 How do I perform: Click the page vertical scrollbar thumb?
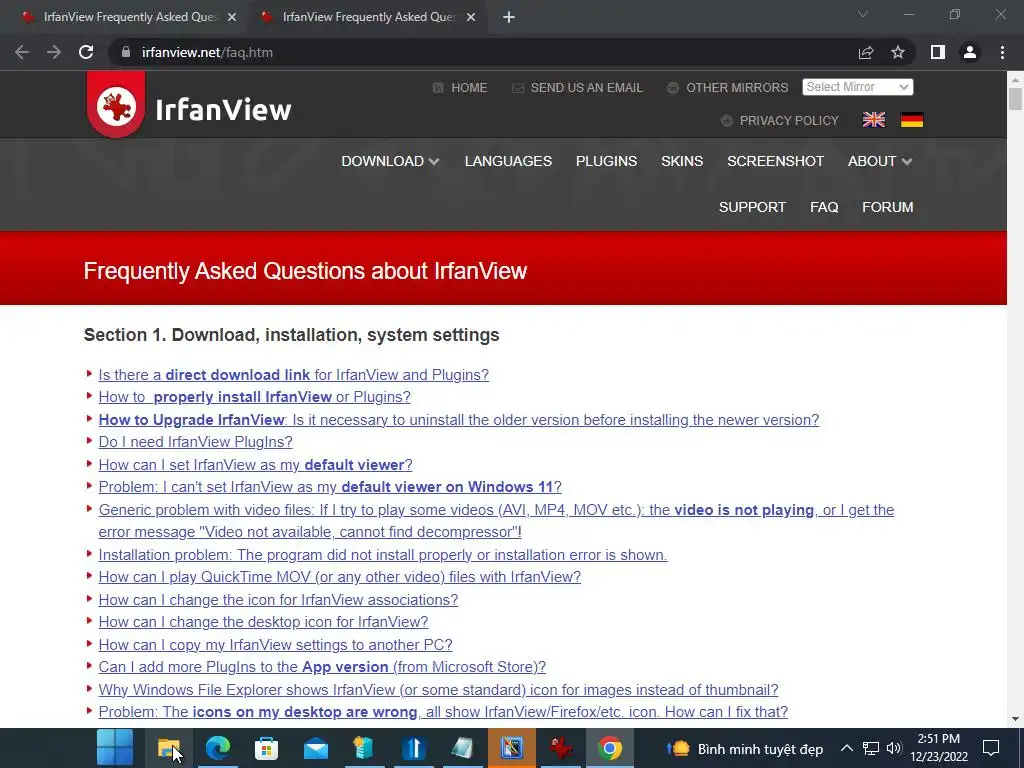(x=1015, y=99)
